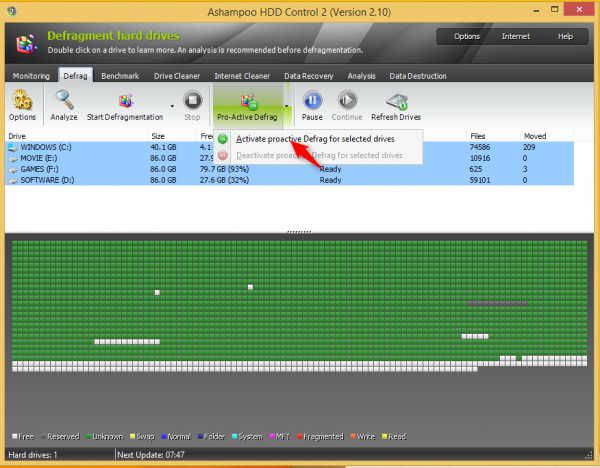Go to the Drive Cleaner tab
The image size is (600, 468).
(177, 76)
